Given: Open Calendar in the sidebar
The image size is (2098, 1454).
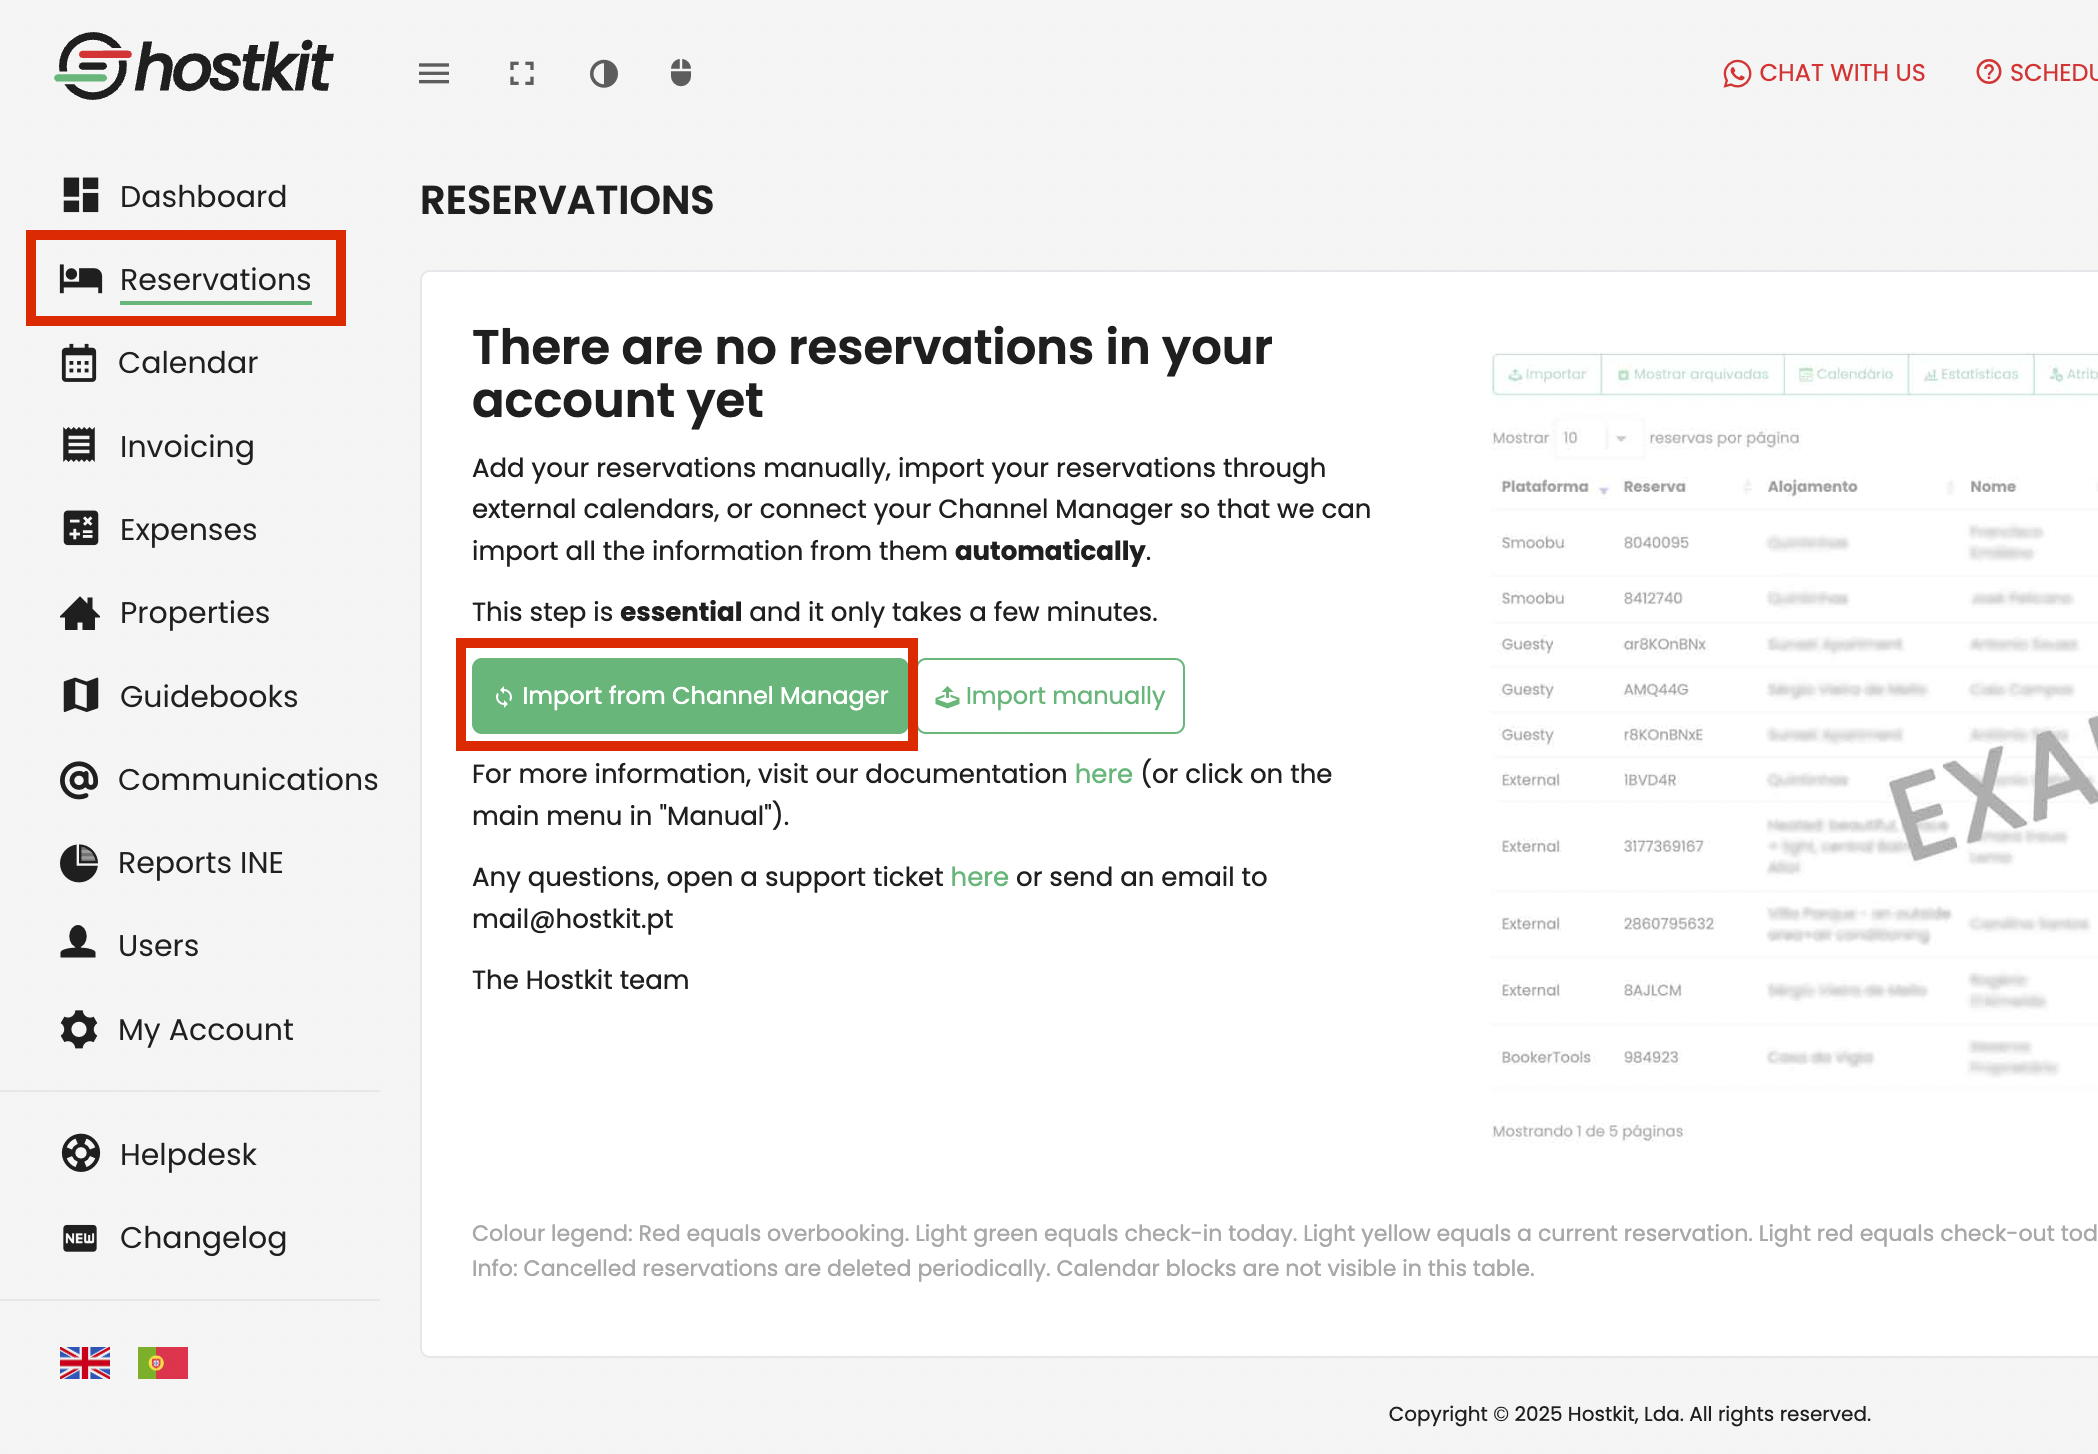Looking at the screenshot, I should pos(187,362).
